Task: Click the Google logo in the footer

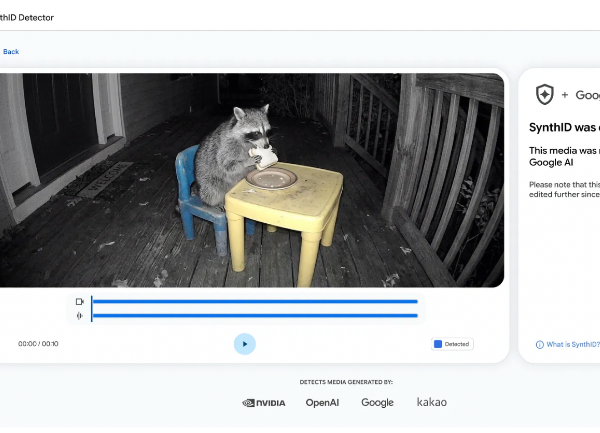Action: 377,402
